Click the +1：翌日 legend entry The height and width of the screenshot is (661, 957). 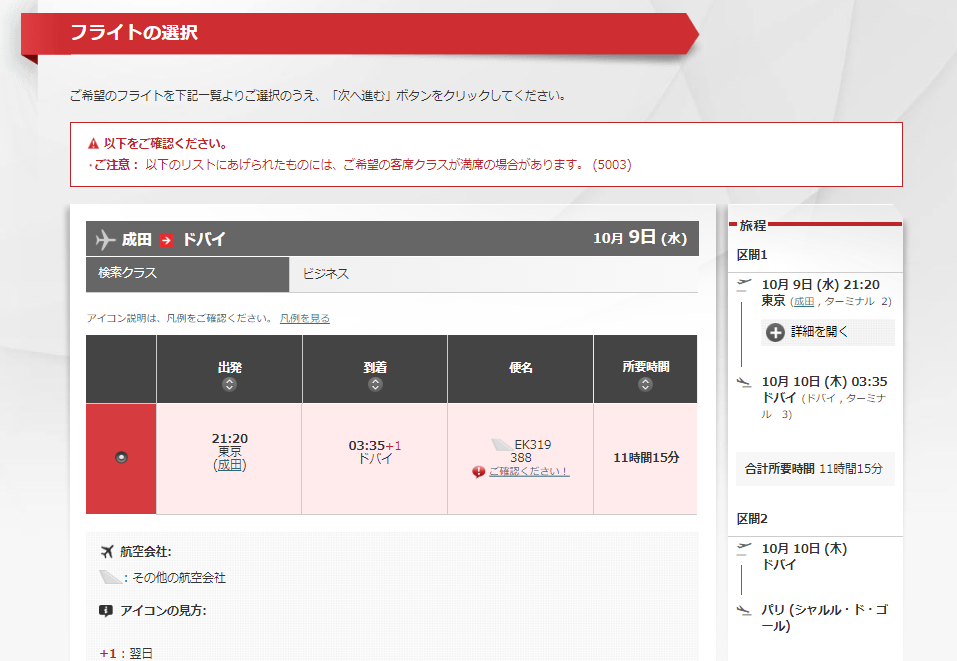pyautogui.click(x=126, y=654)
